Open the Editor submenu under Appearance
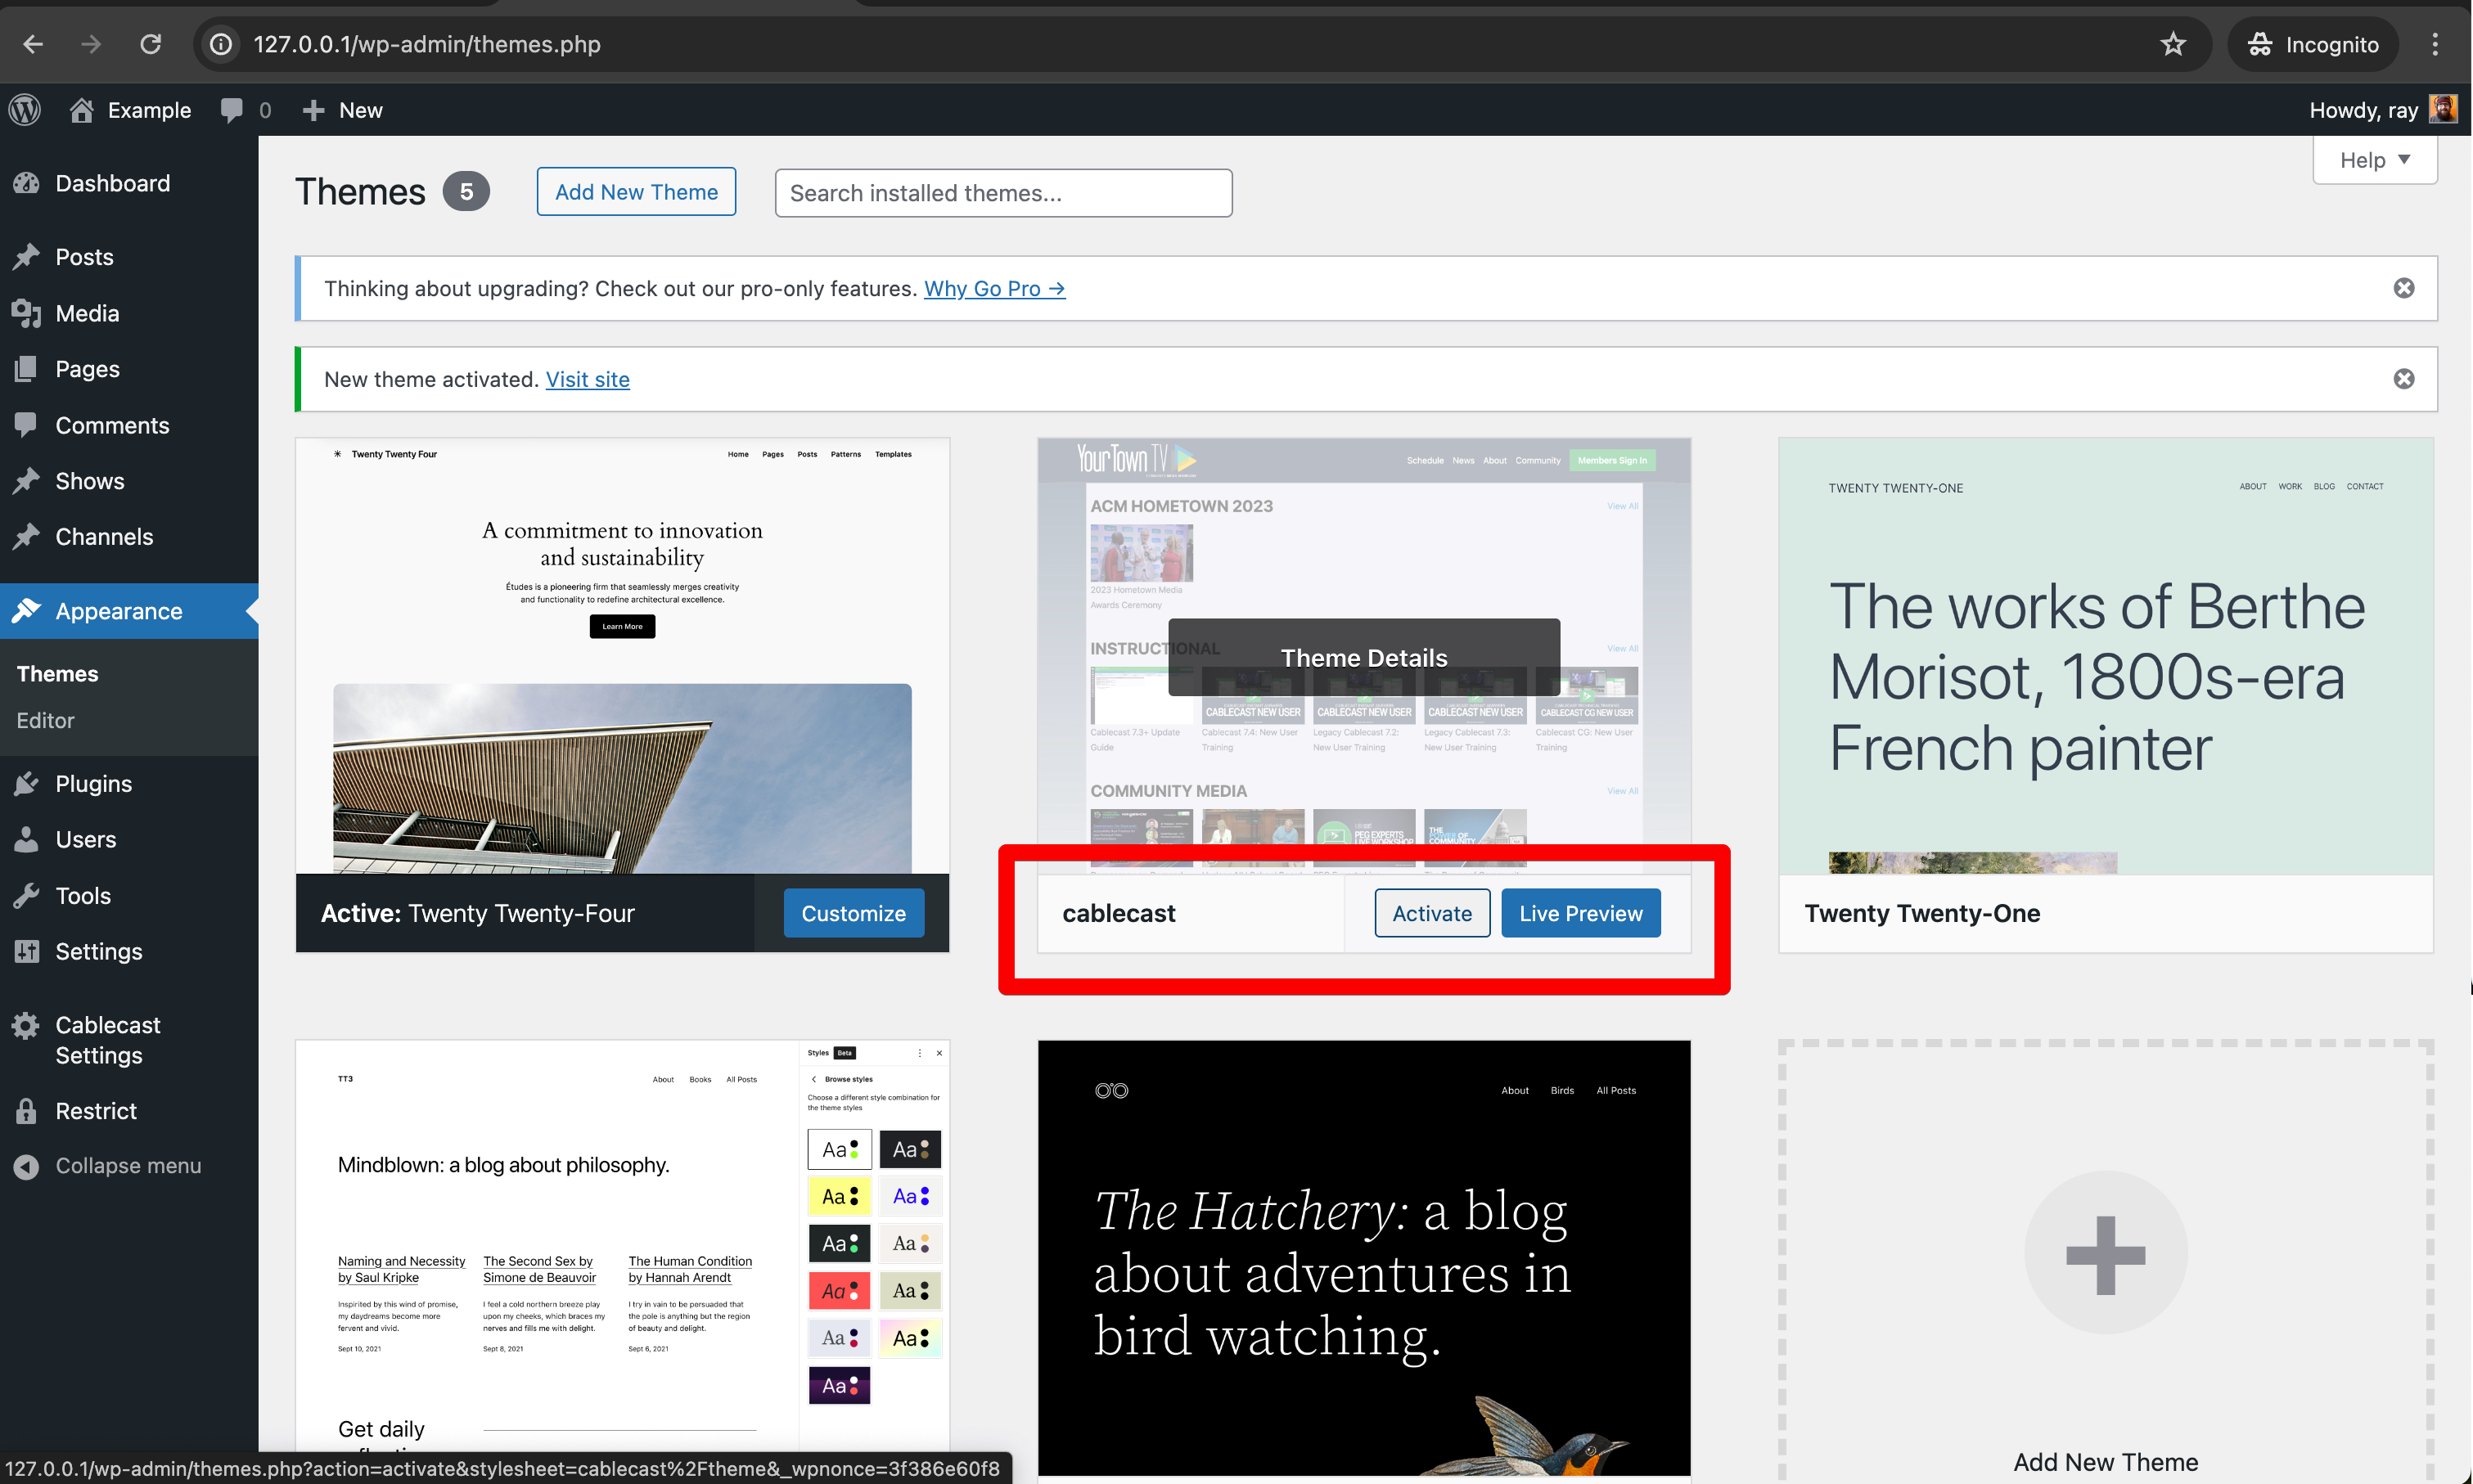 coord(45,721)
